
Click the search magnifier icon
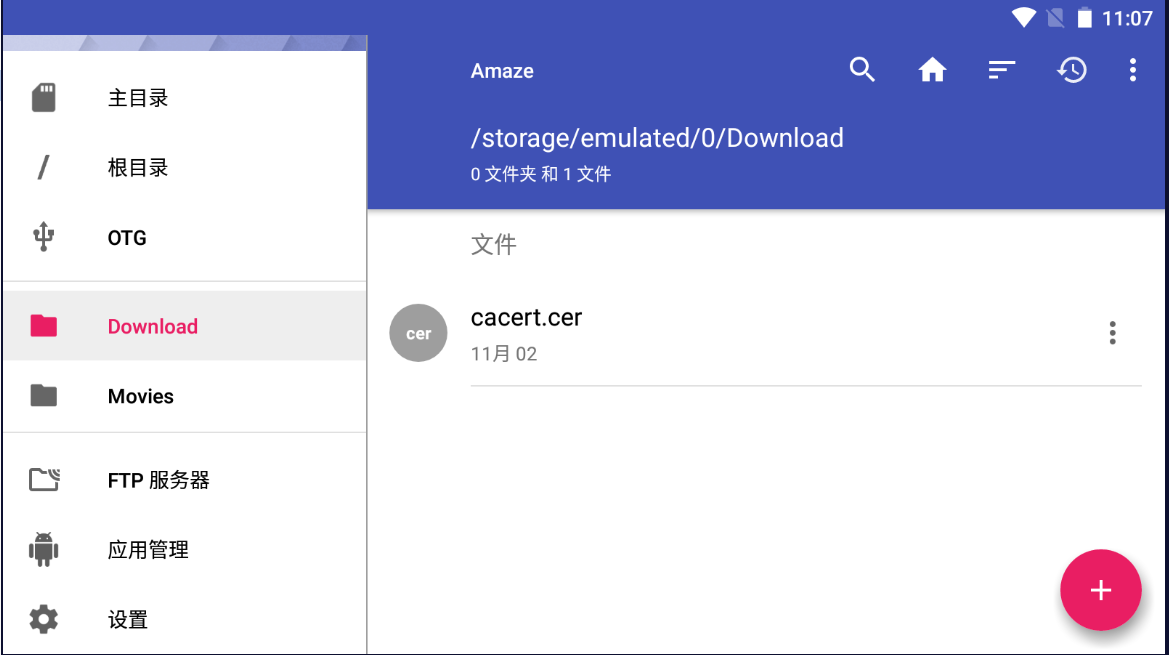click(862, 70)
